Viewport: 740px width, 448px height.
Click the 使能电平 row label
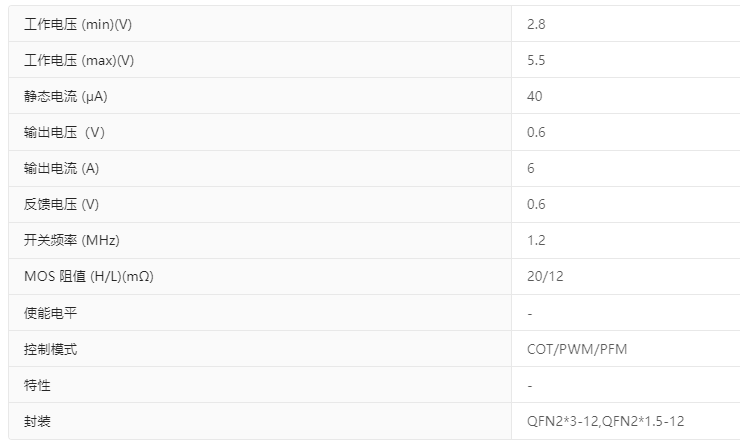point(50,313)
